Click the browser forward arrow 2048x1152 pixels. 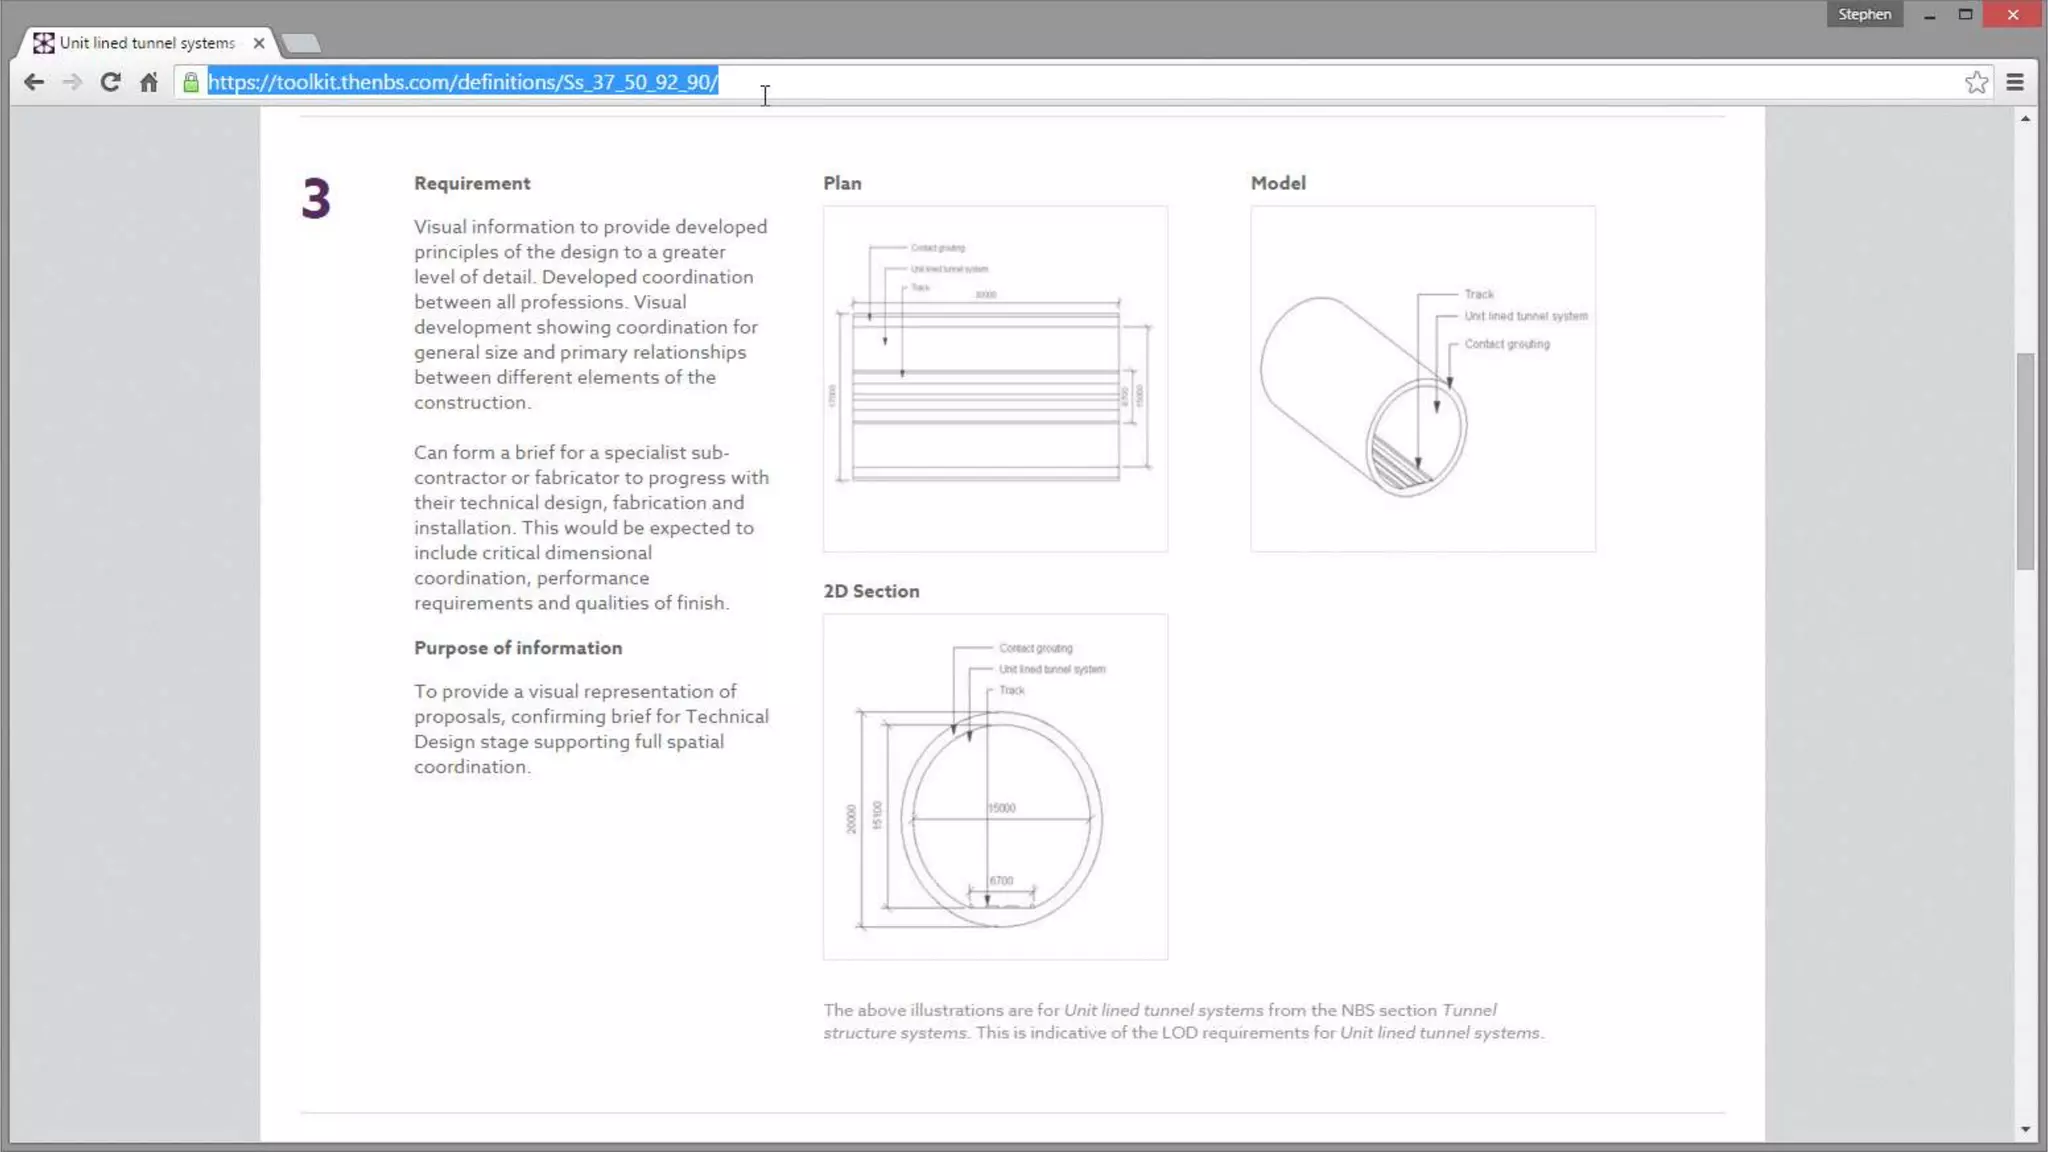(x=72, y=82)
